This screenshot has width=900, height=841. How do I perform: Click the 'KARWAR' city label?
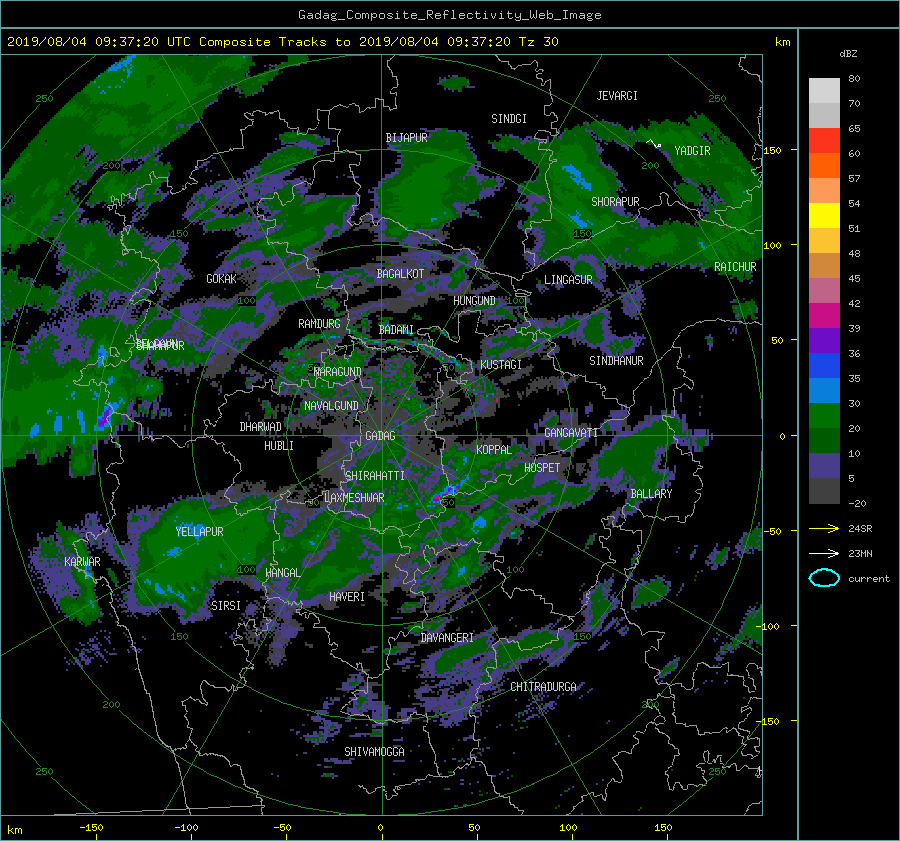pos(82,561)
